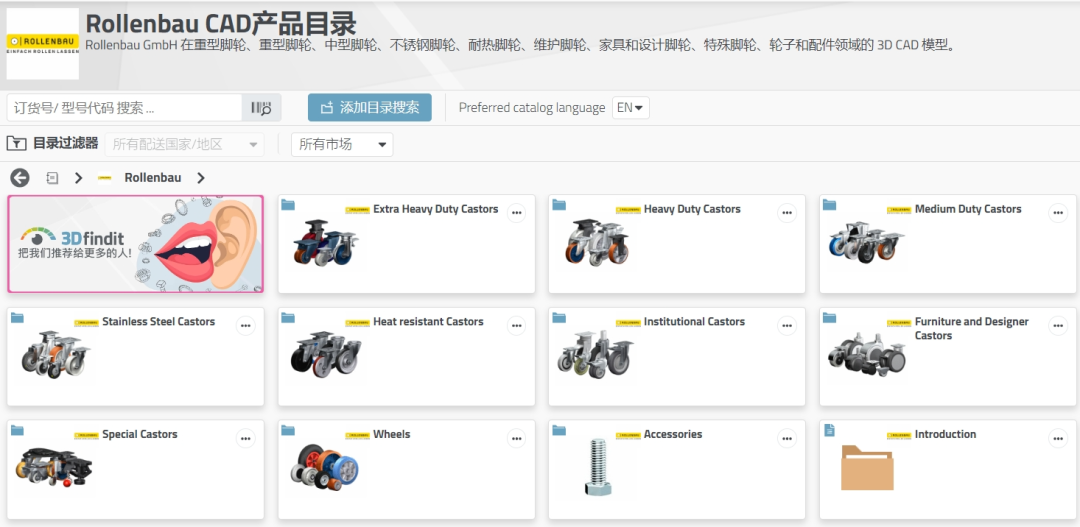Screen dimensions: 1080x527
Task: Click the 添加目录搜索 button
Action: (370, 107)
